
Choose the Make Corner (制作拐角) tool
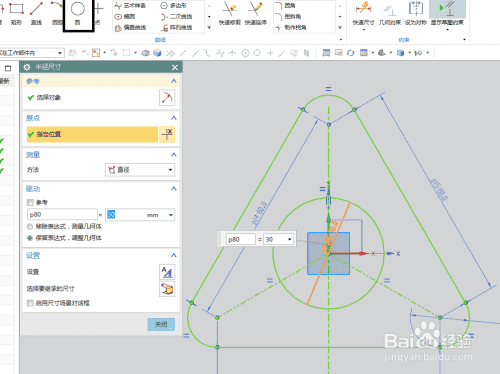(291, 28)
